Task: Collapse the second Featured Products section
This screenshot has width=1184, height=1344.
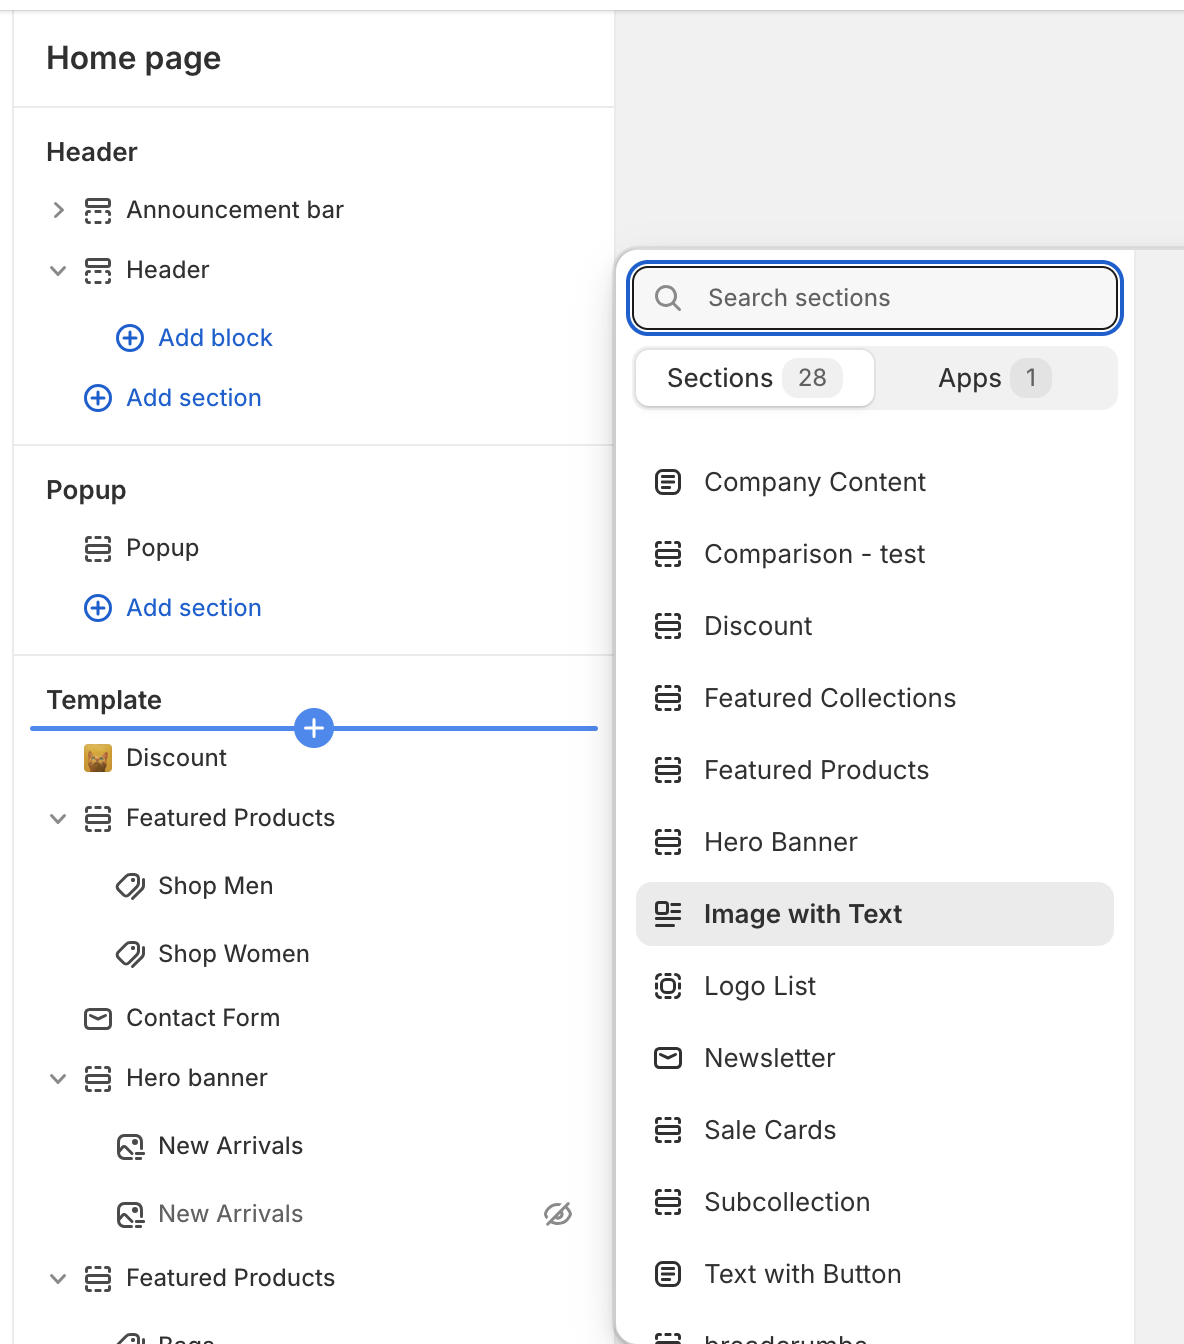Action: 58,1278
